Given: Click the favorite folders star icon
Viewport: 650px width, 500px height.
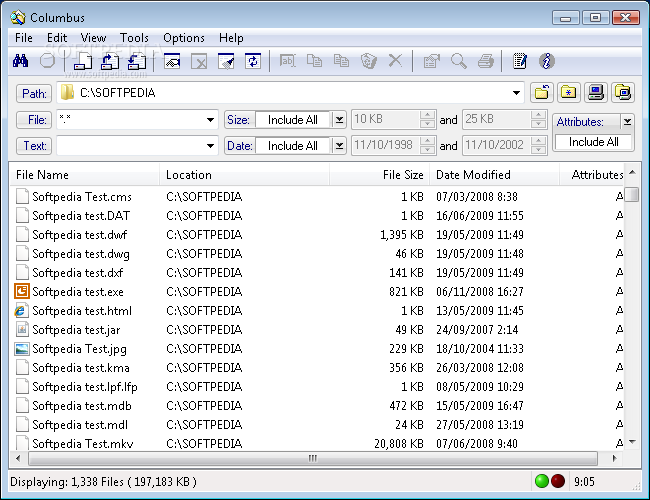Looking at the screenshot, I should [569, 92].
